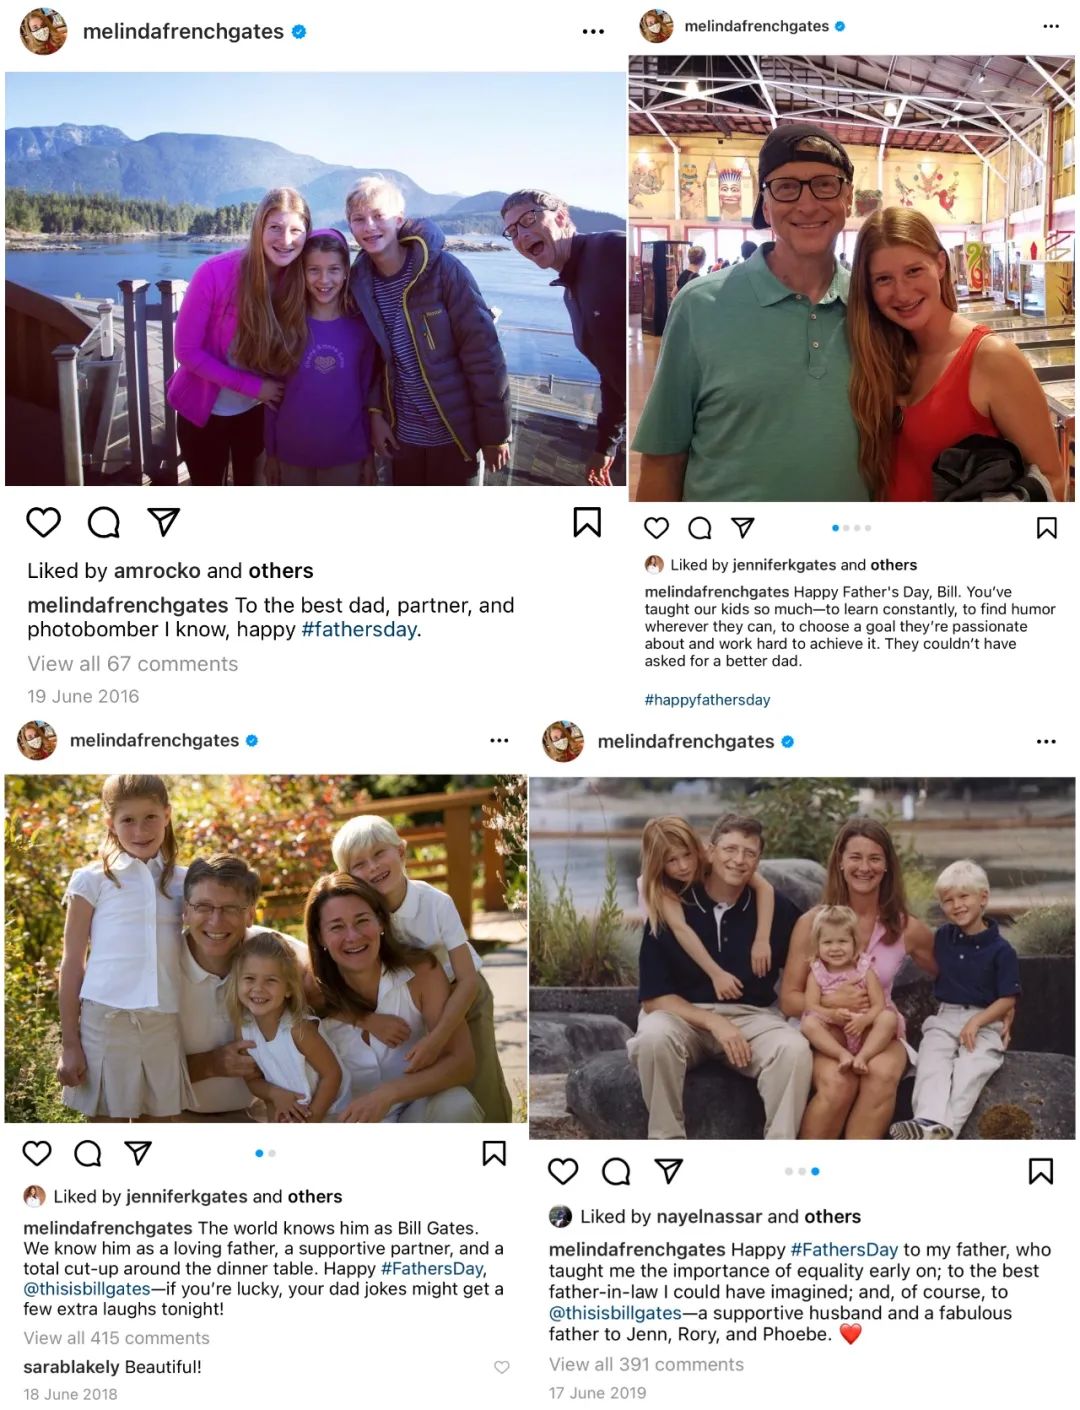Open the #fathersday hashtag in 2016 caption
Viewport: 1080px width, 1410px height.
pyautogui.click(x=359, y=630)
